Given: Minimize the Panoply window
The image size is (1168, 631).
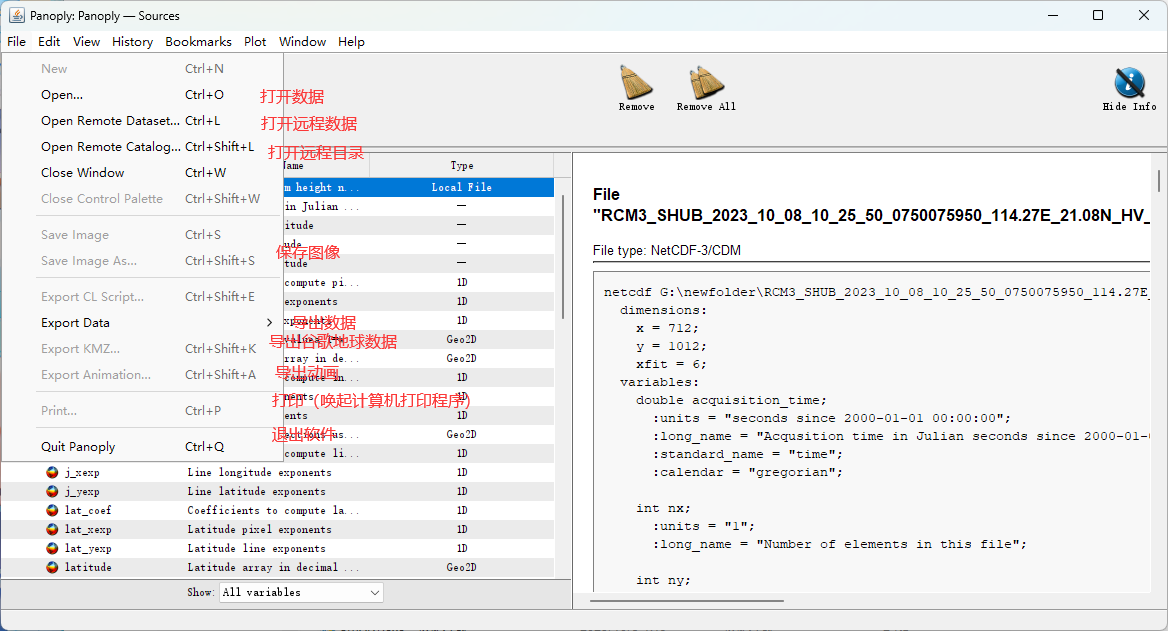Looking at the screenshot, I should click(1053, 15).
